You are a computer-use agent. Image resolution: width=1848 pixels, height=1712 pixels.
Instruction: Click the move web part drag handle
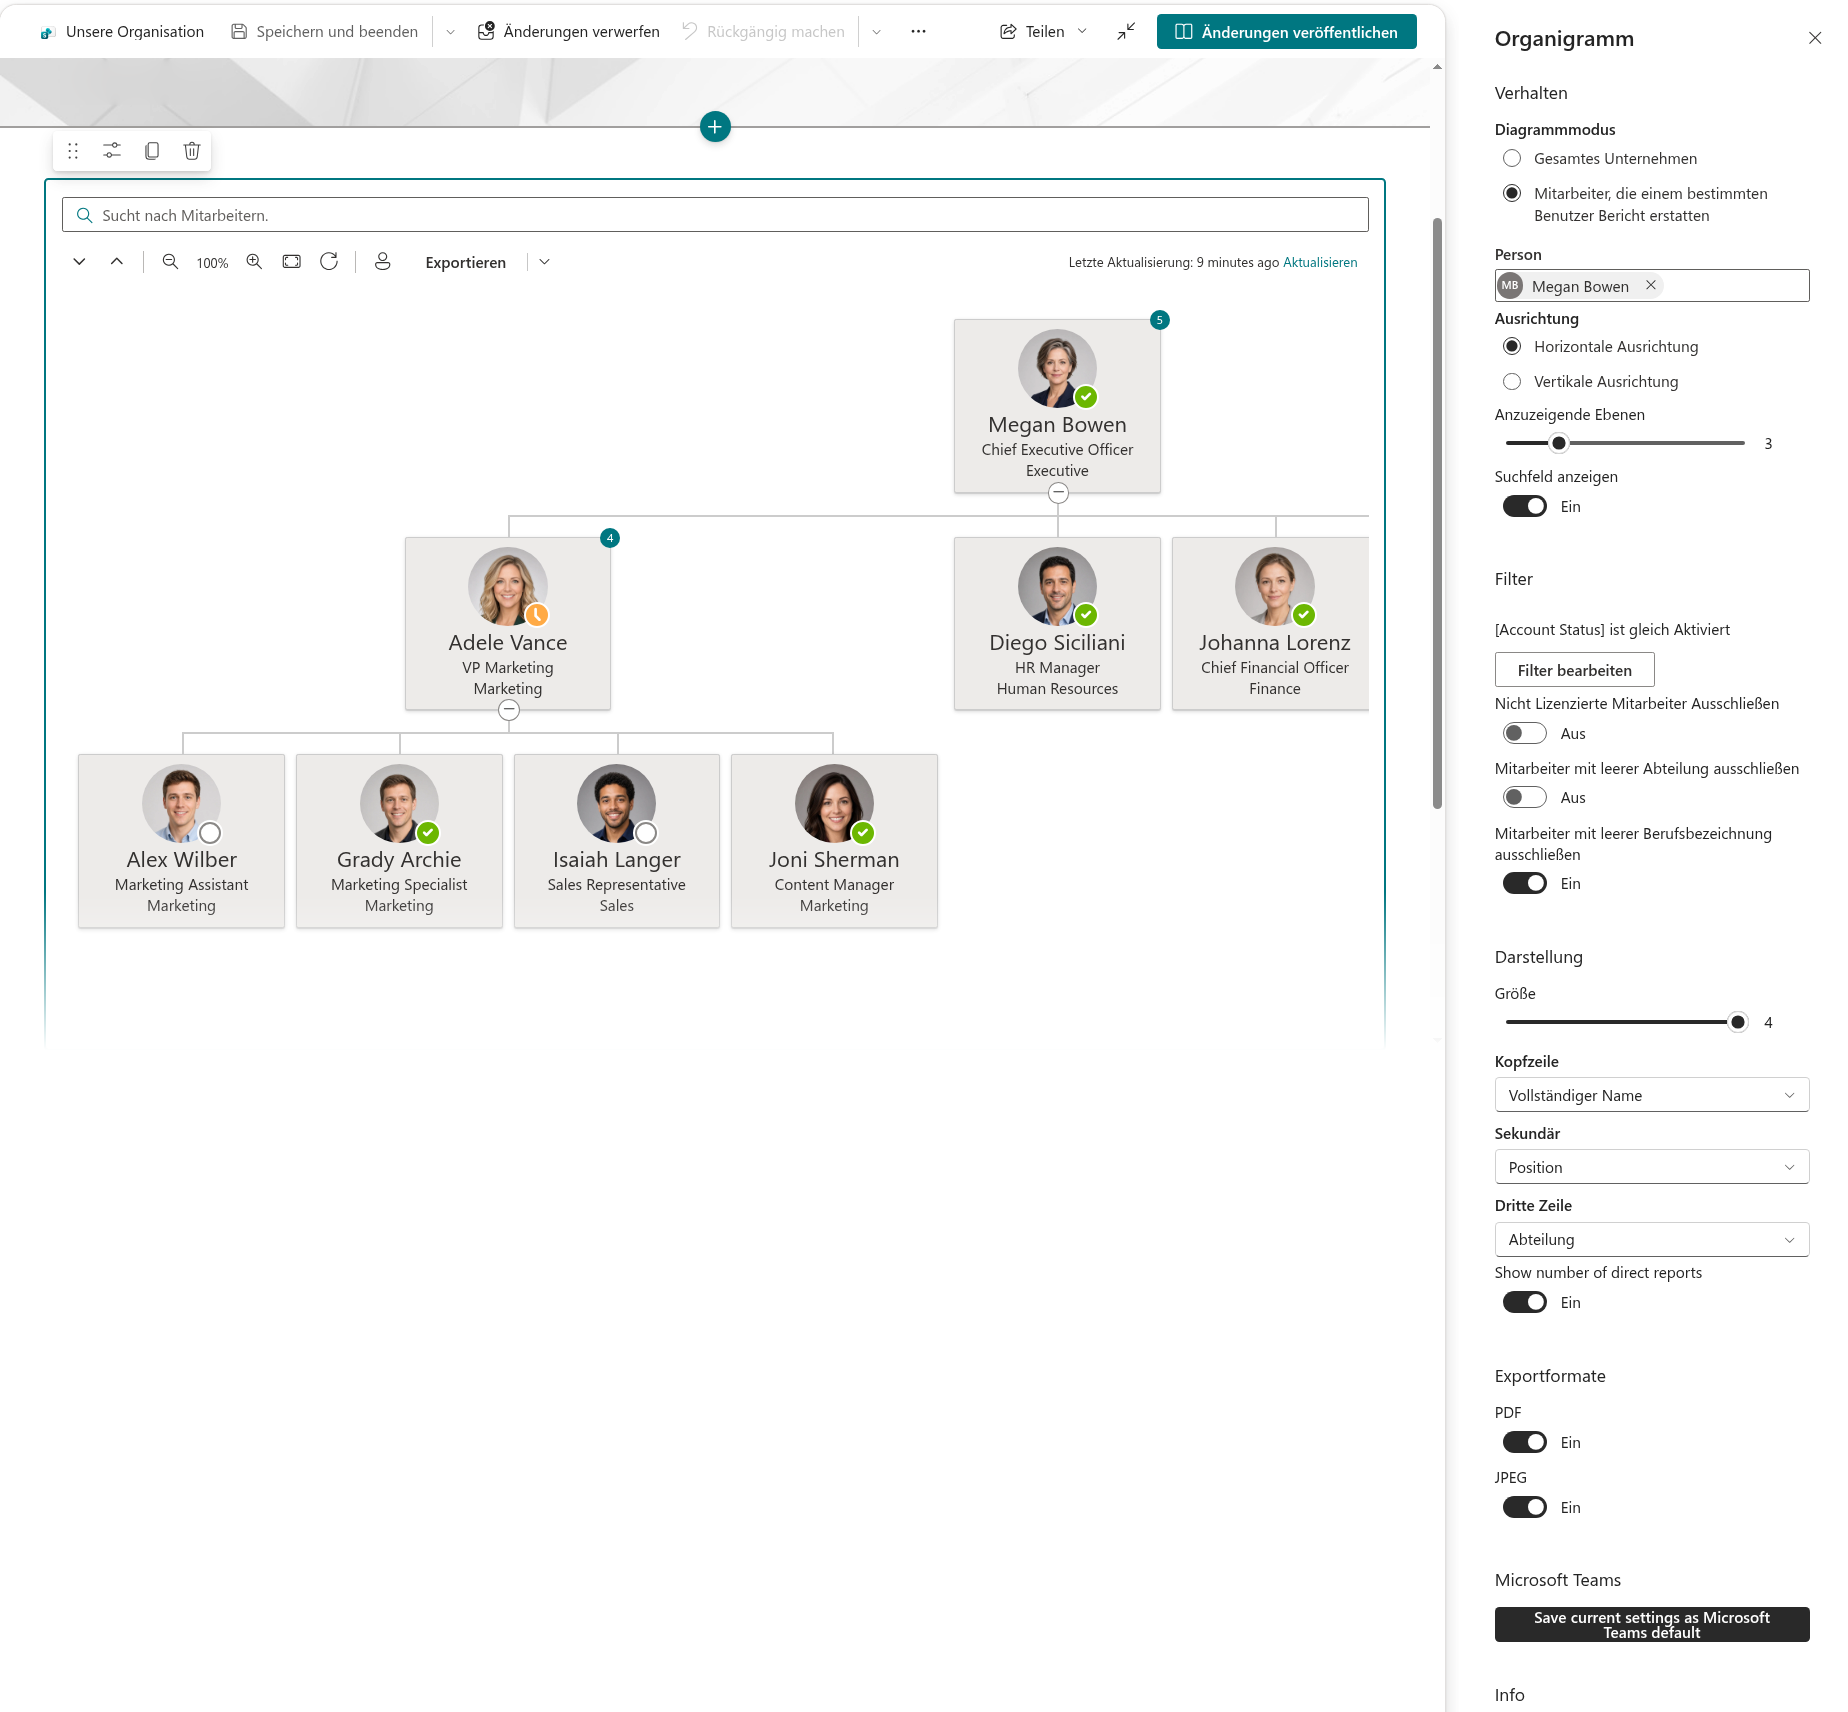click(x=73, y=151)
